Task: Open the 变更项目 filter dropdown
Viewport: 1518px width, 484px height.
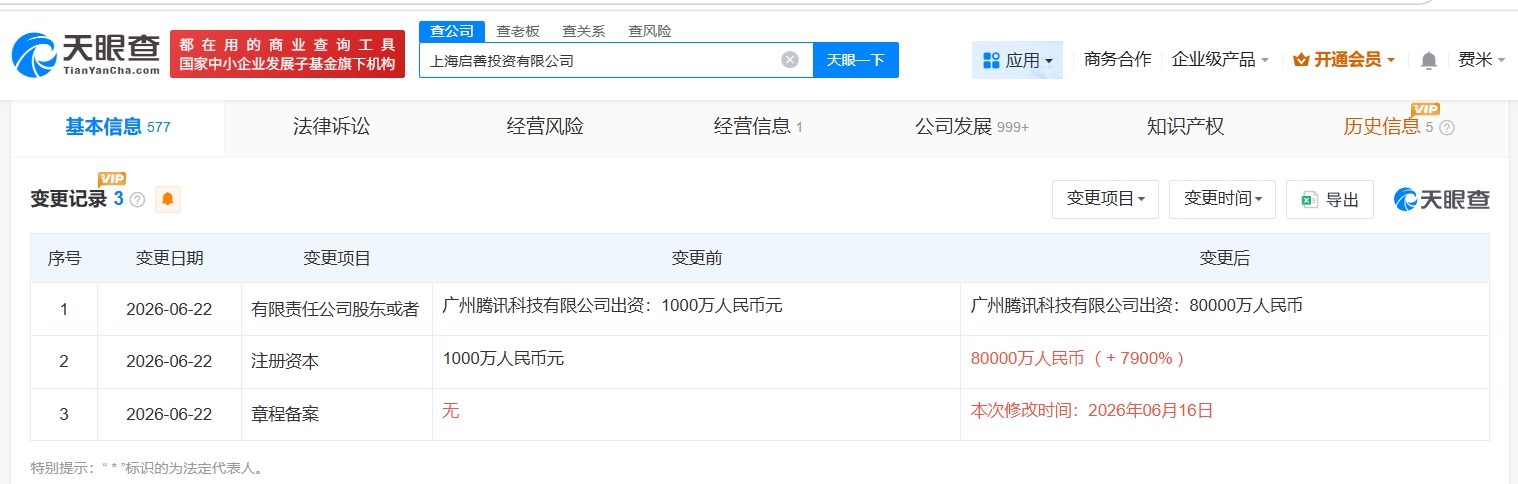Action: 1105,199
